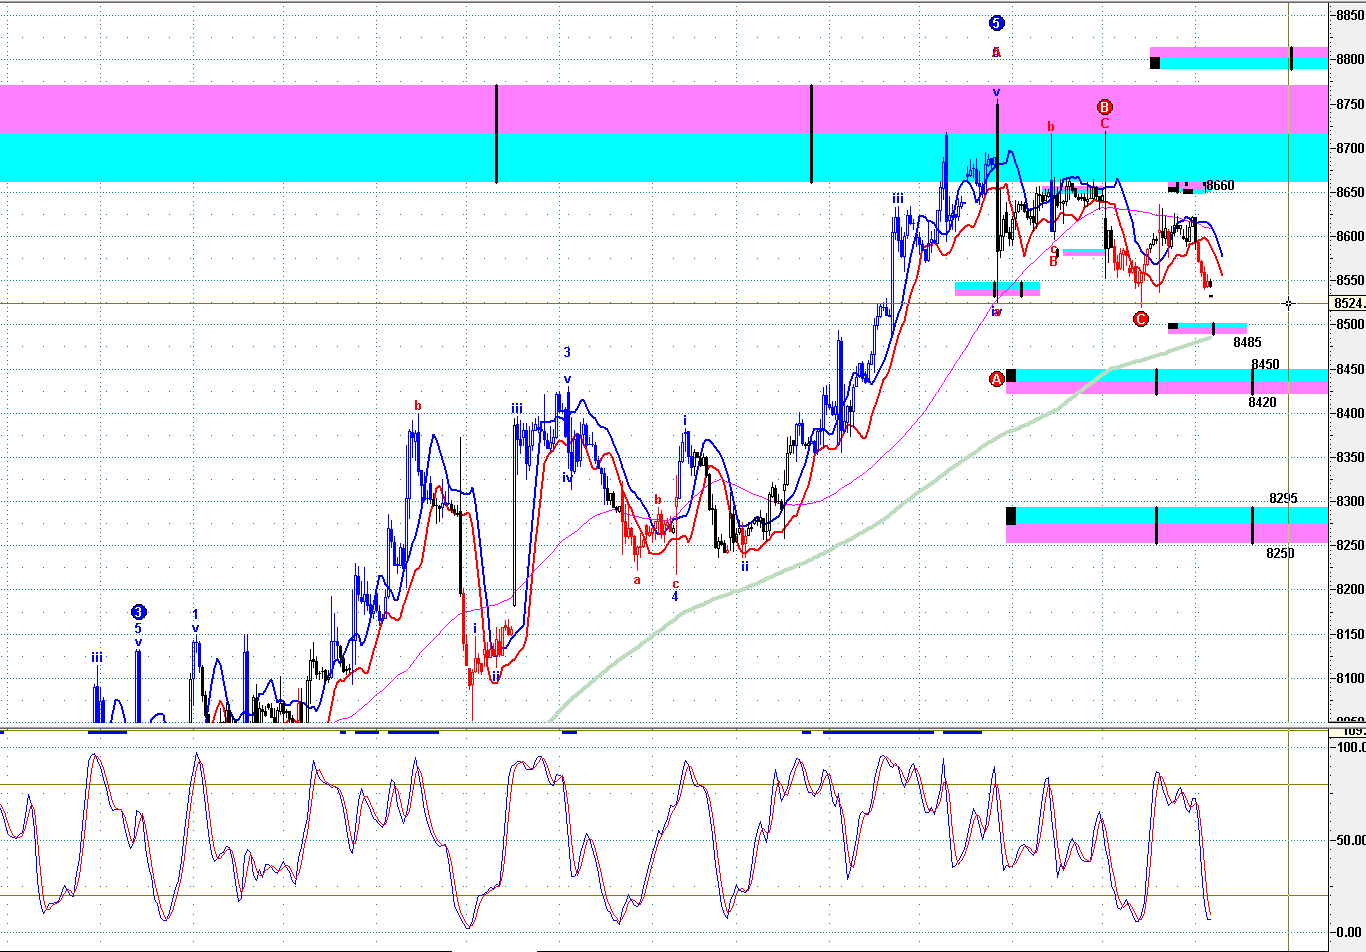The height and width of the screenshot is (952, 1366).
Task: Click the blue iv label beneath the uncircled 3
Action: tap(567, 478)
